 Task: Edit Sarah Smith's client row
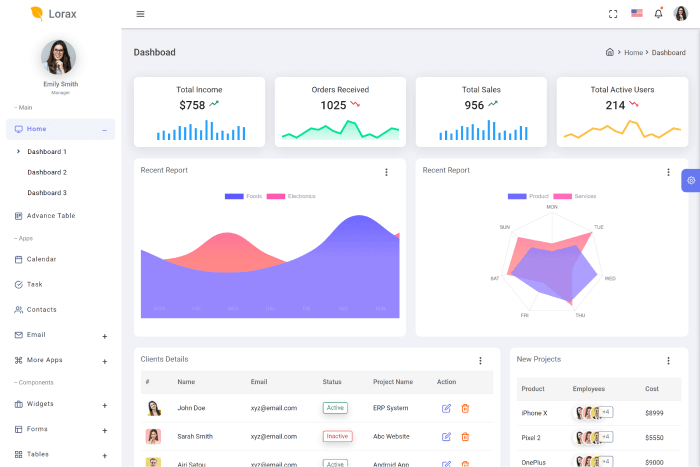[x=446, y=437]
